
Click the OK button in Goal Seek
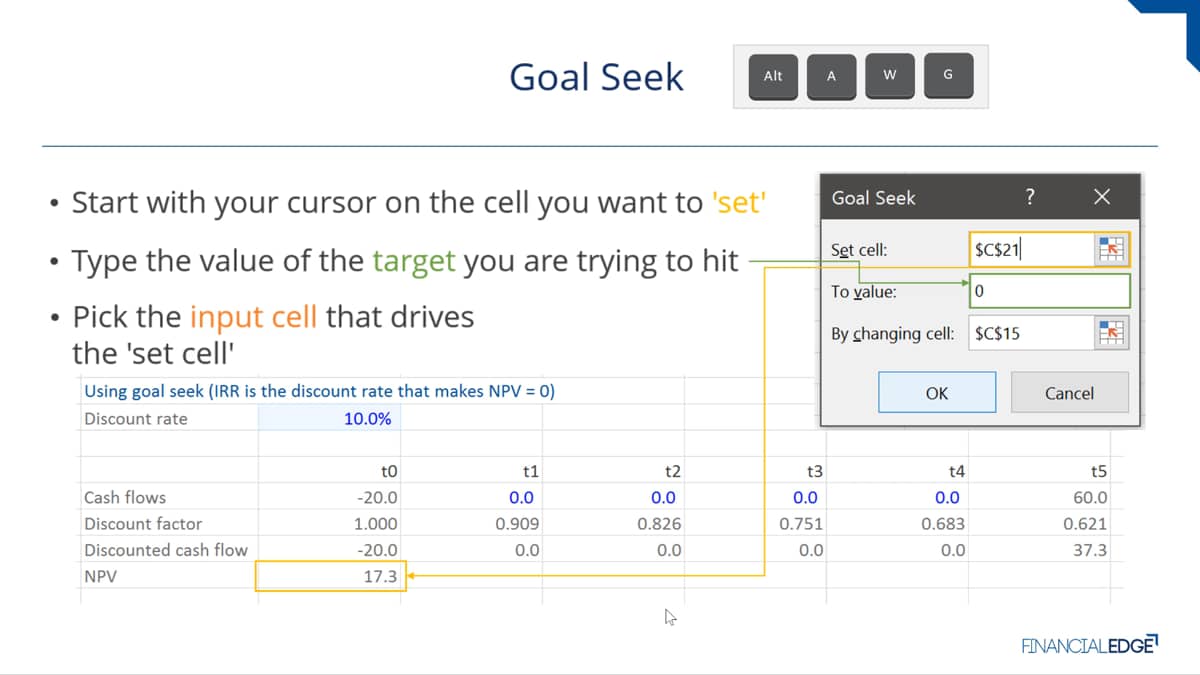pyautogui.click(x=936, y=393)
